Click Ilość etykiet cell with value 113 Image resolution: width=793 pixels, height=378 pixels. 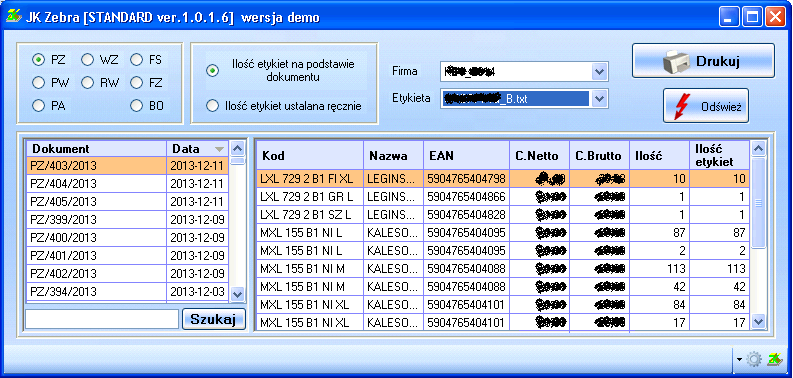click(x=719, y=269)
